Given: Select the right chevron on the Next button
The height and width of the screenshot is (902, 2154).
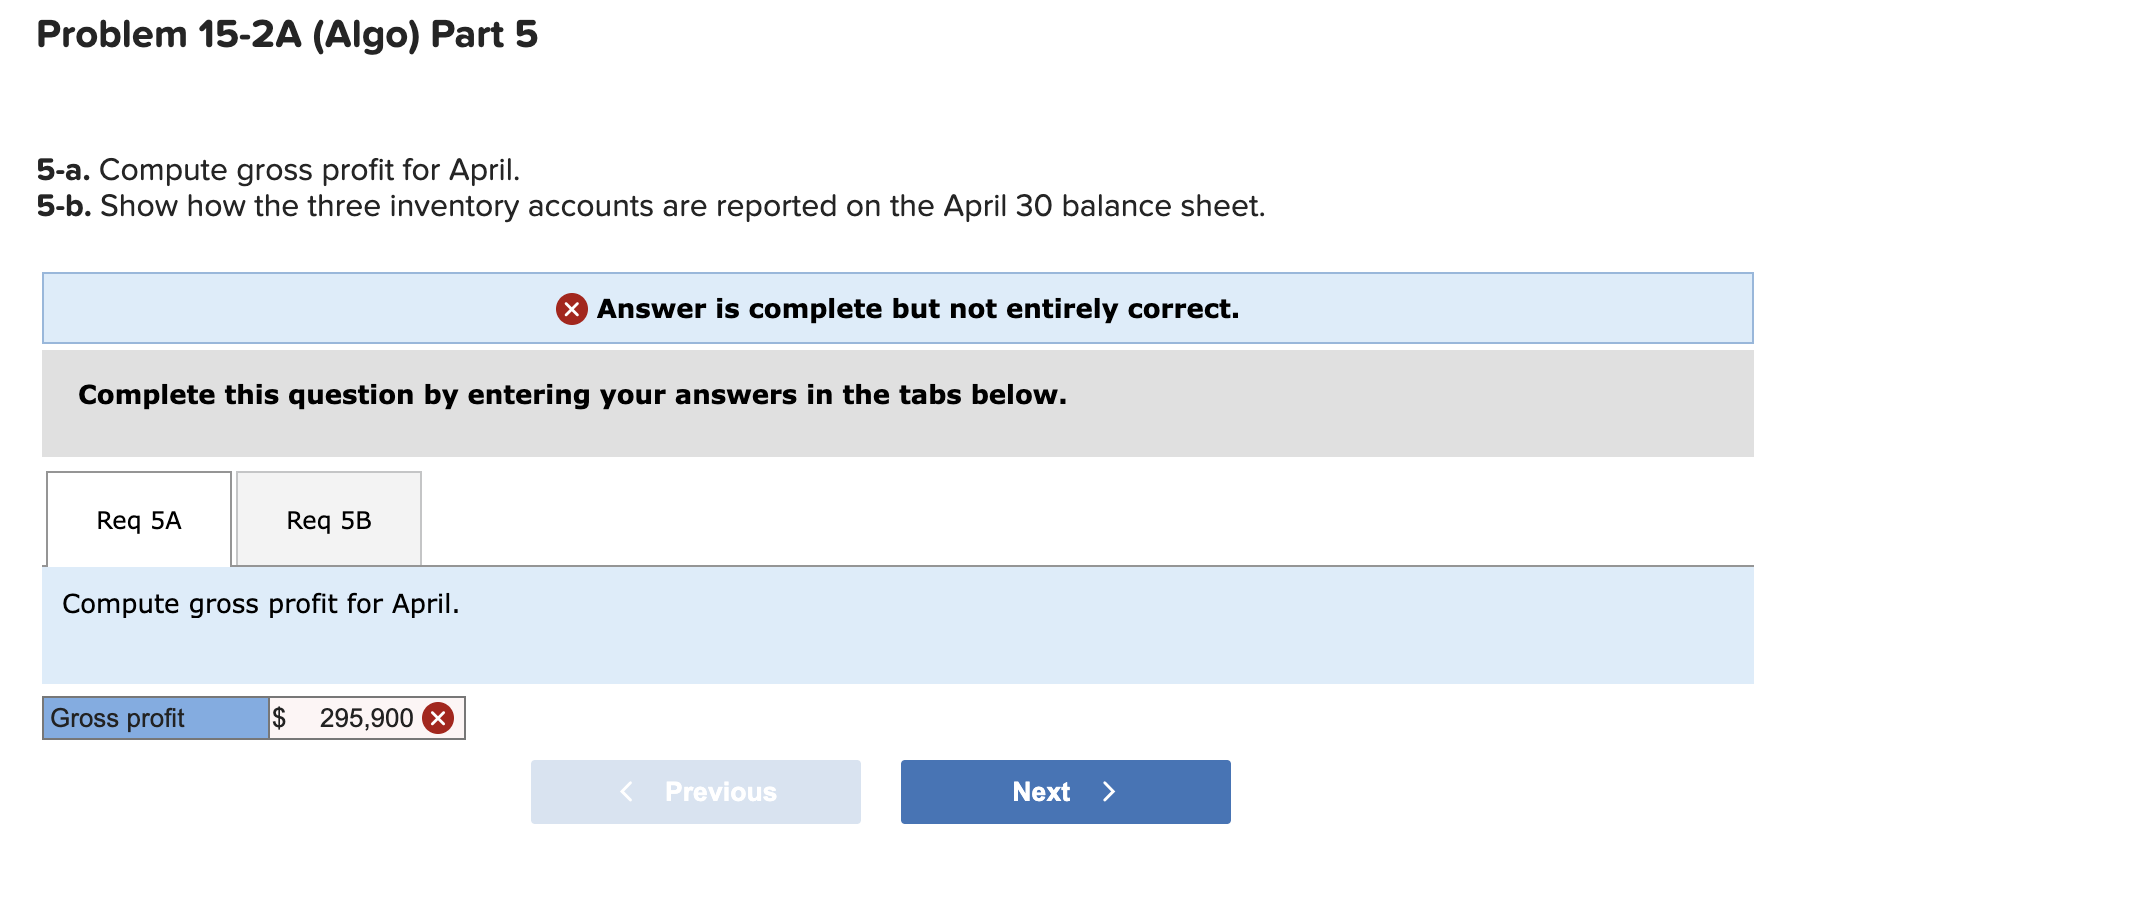Looking at the screenshot, I should coord(1109,791).
